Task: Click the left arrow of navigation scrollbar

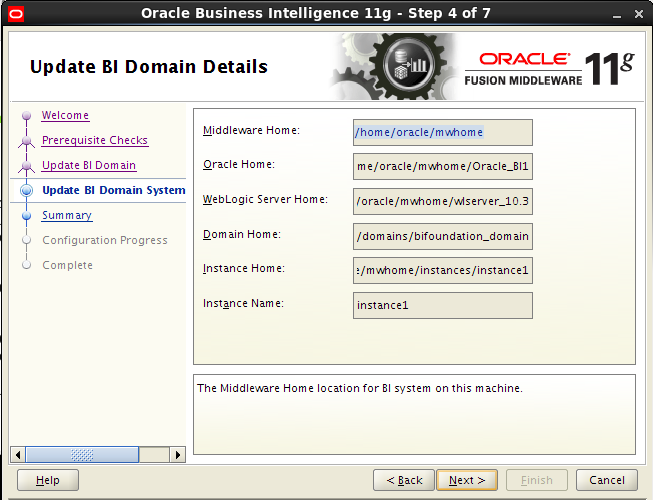Action: (17, 455)
